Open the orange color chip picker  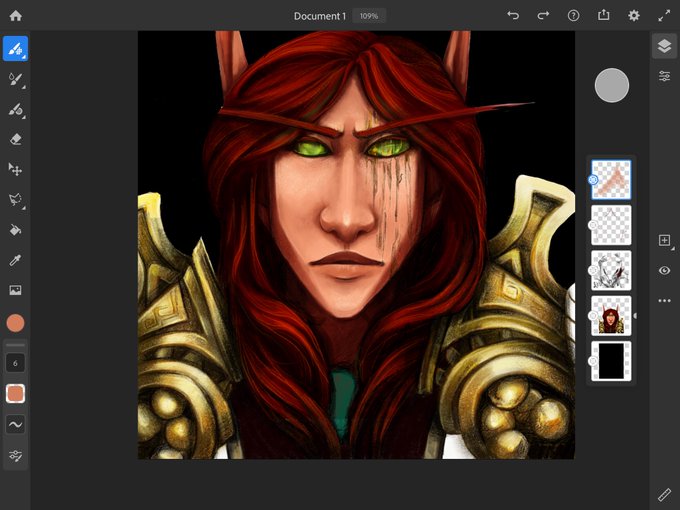pos(16,323)
